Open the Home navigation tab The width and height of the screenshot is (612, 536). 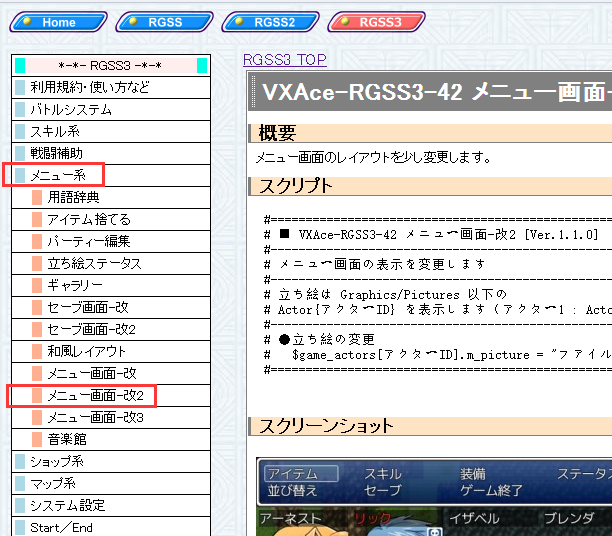point(59,22)
